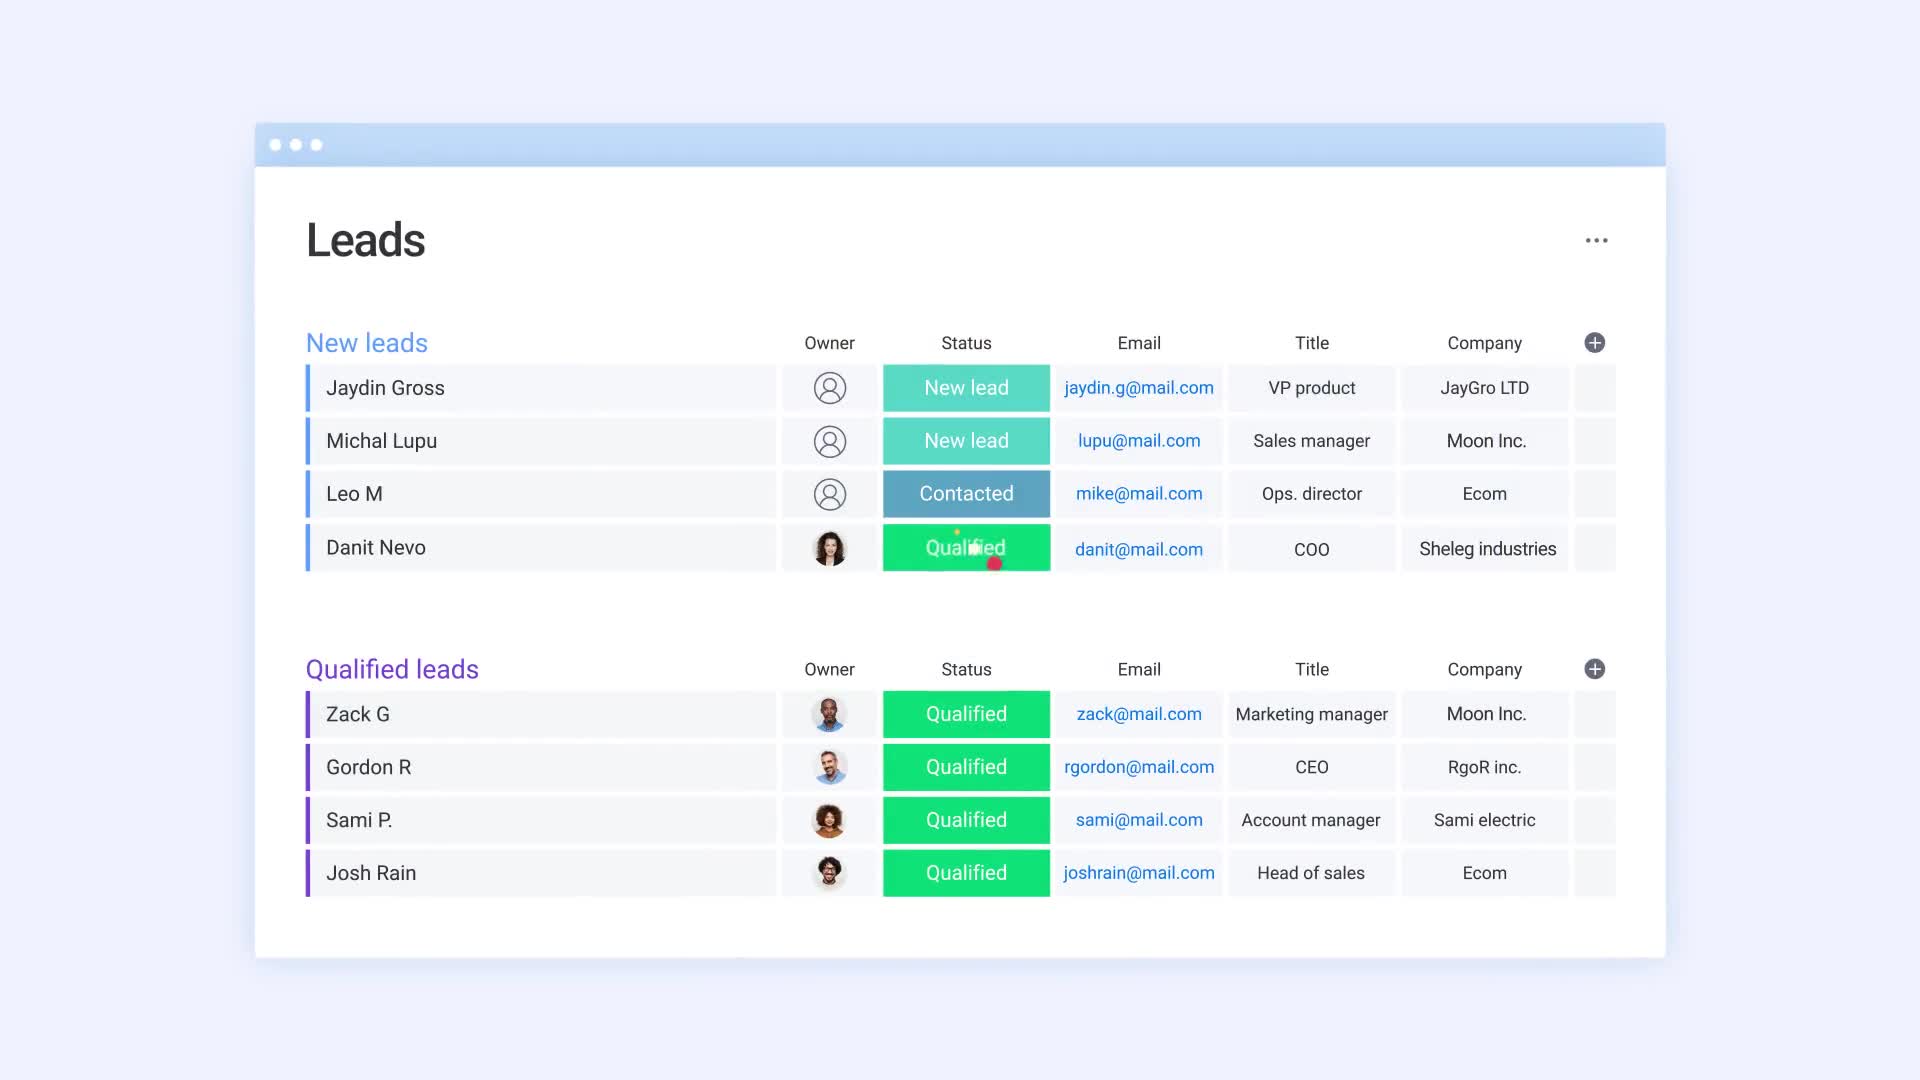This screenshot has width=1920, height=1080.
Task: Collapse the Qualified leads group title
Action: (x=391, y=669)
